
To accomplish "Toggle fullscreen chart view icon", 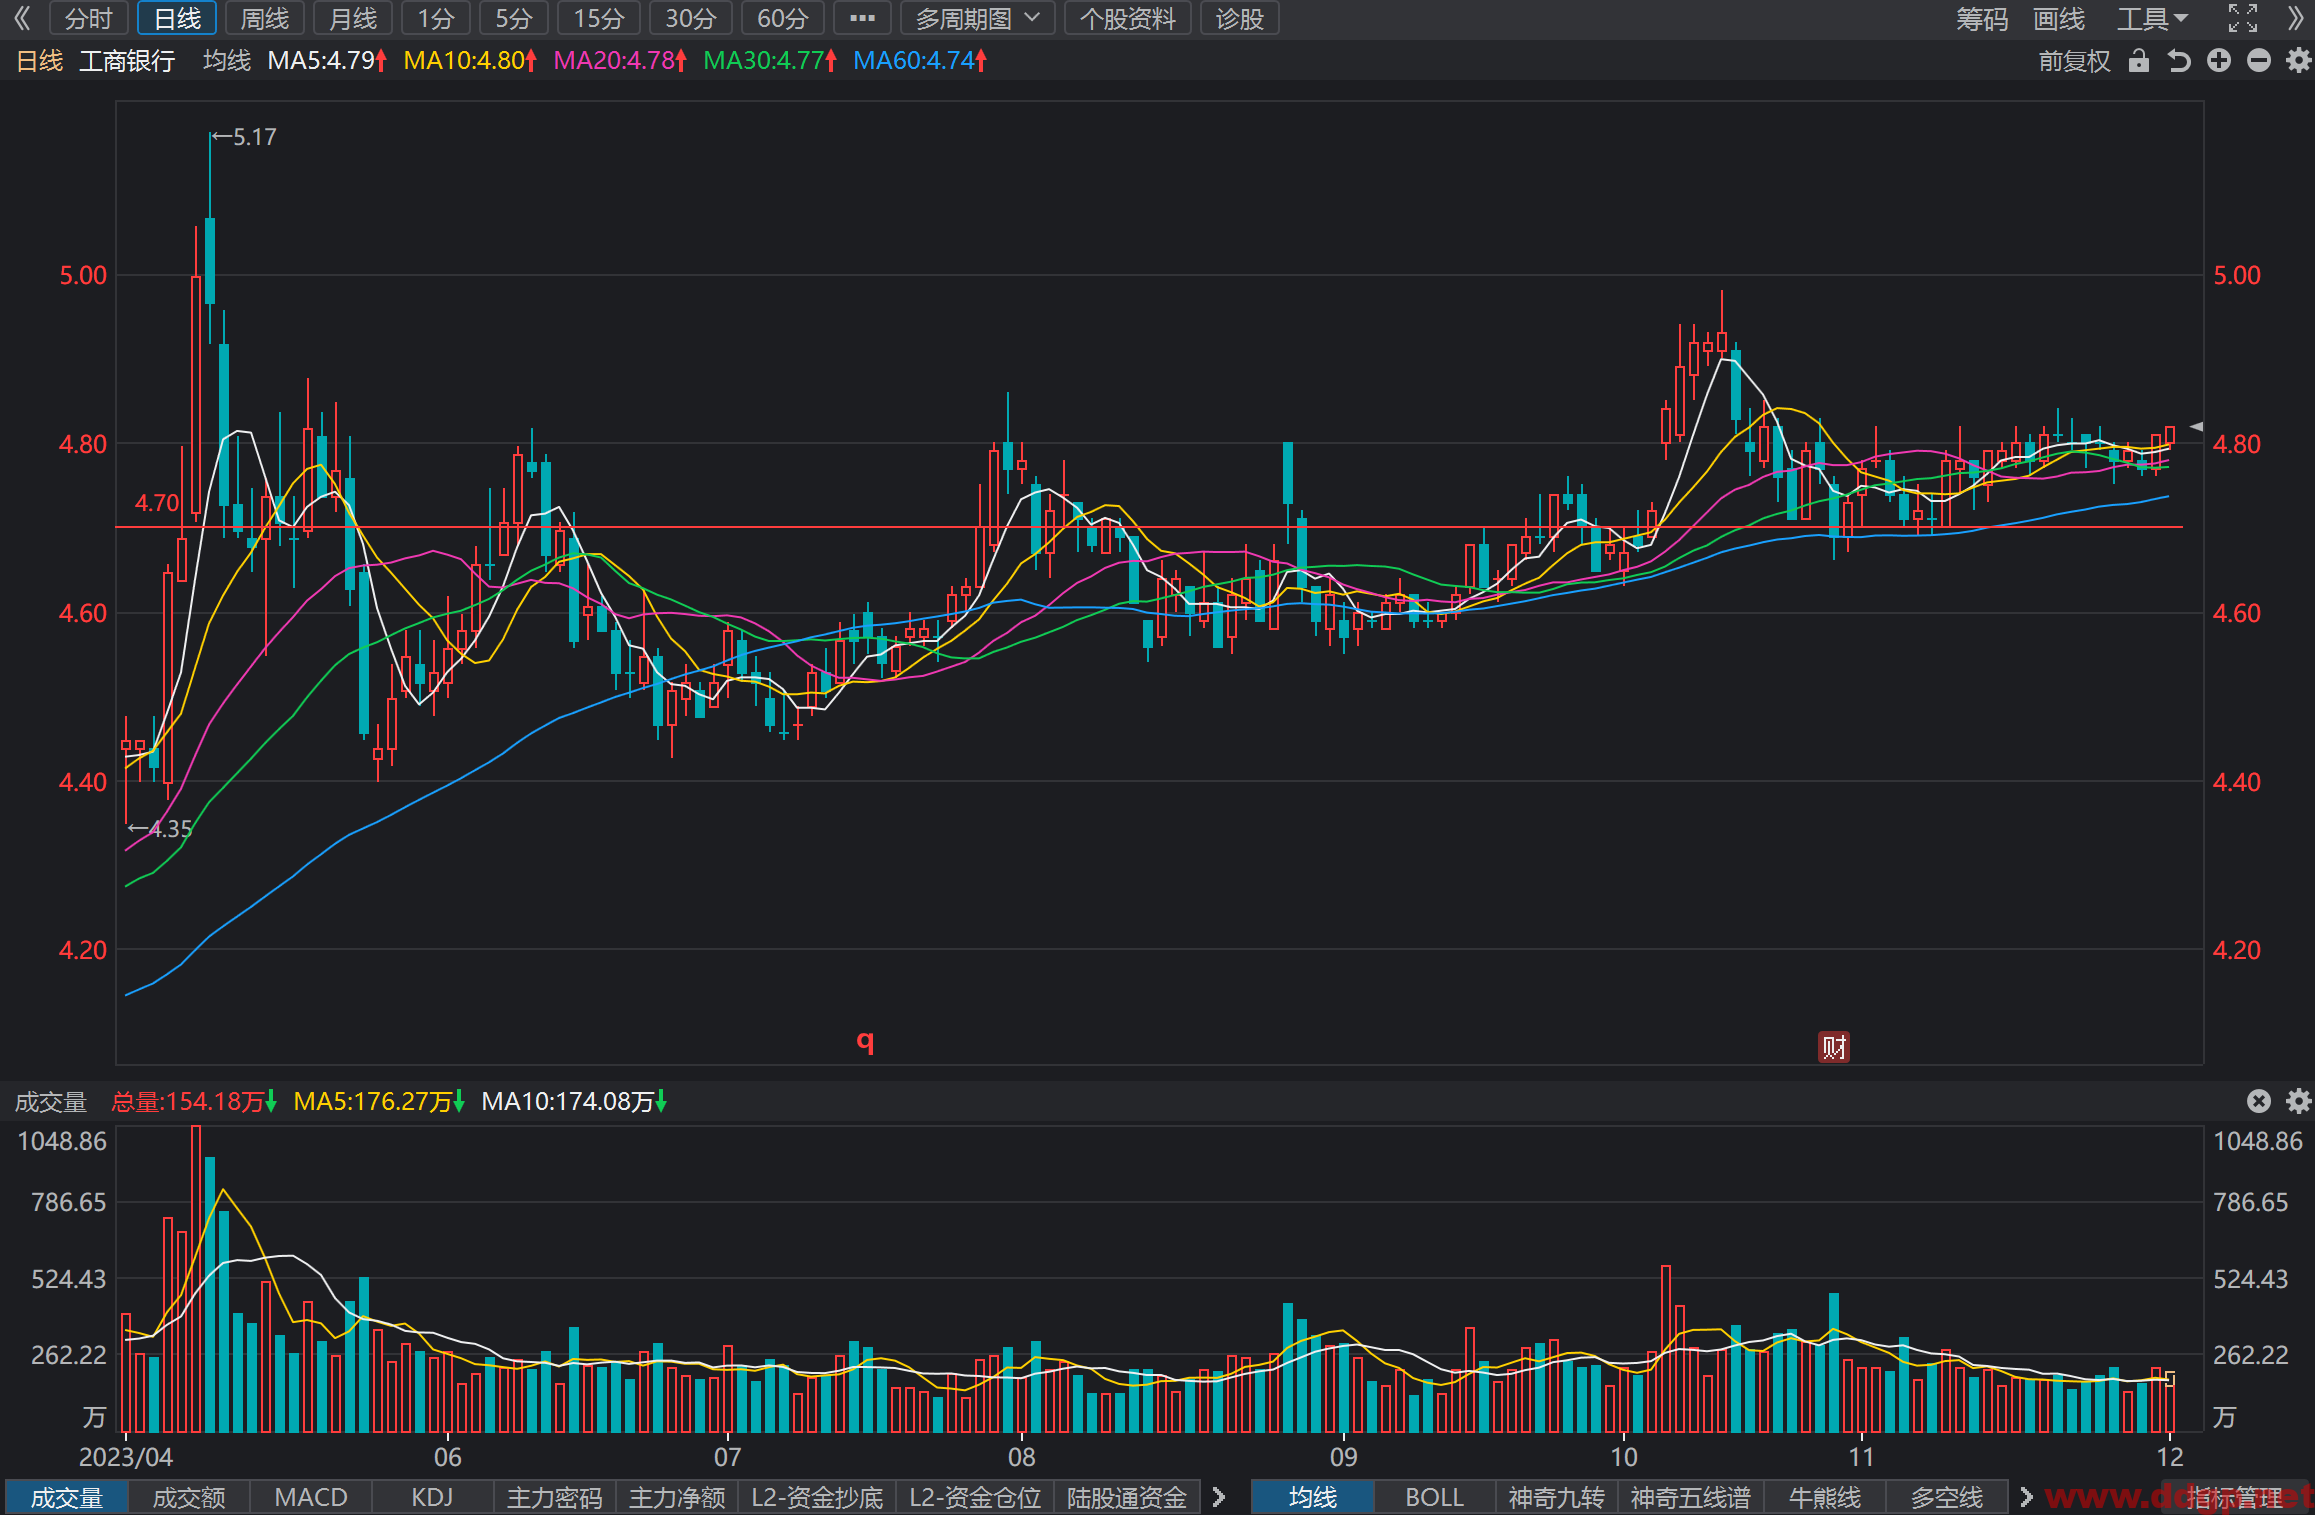I will pyautogui.click(x=2243, y=18).
